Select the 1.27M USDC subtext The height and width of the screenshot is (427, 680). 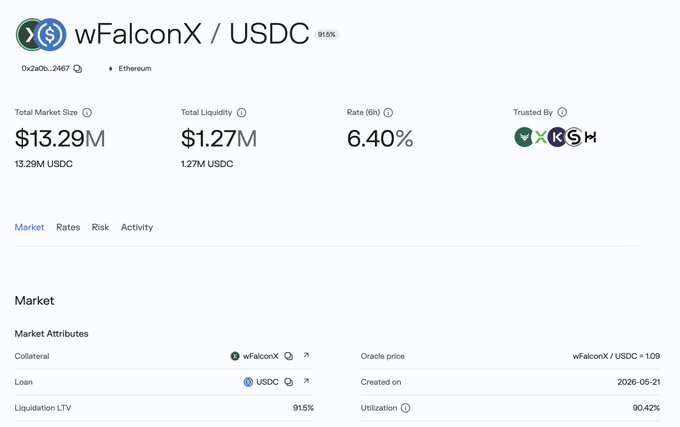point(207,164)
